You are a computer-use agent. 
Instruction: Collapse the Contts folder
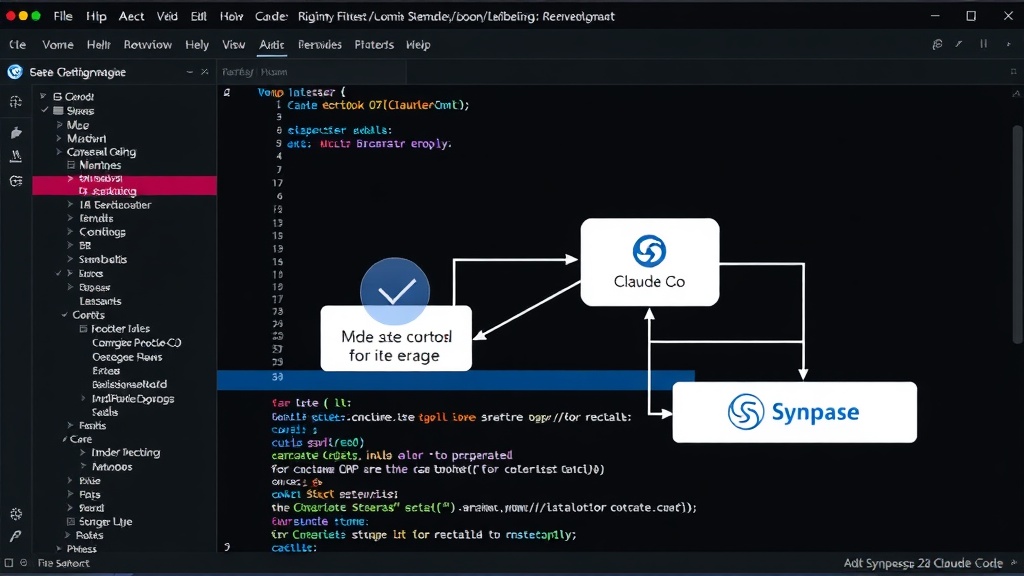(x=65, y=315)
